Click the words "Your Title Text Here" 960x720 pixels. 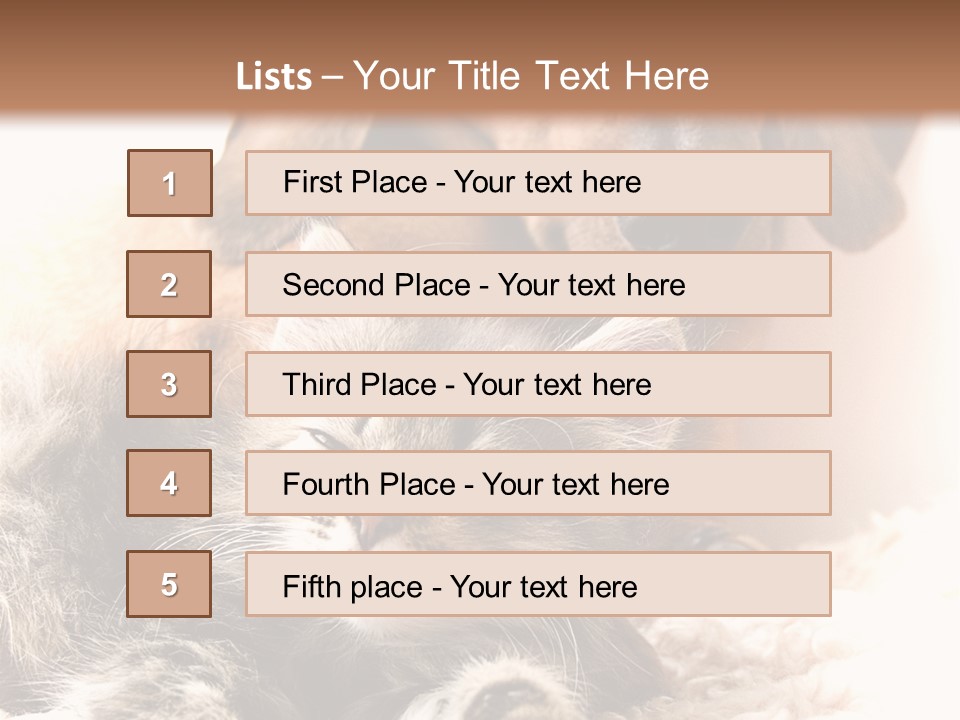[531, 76]
